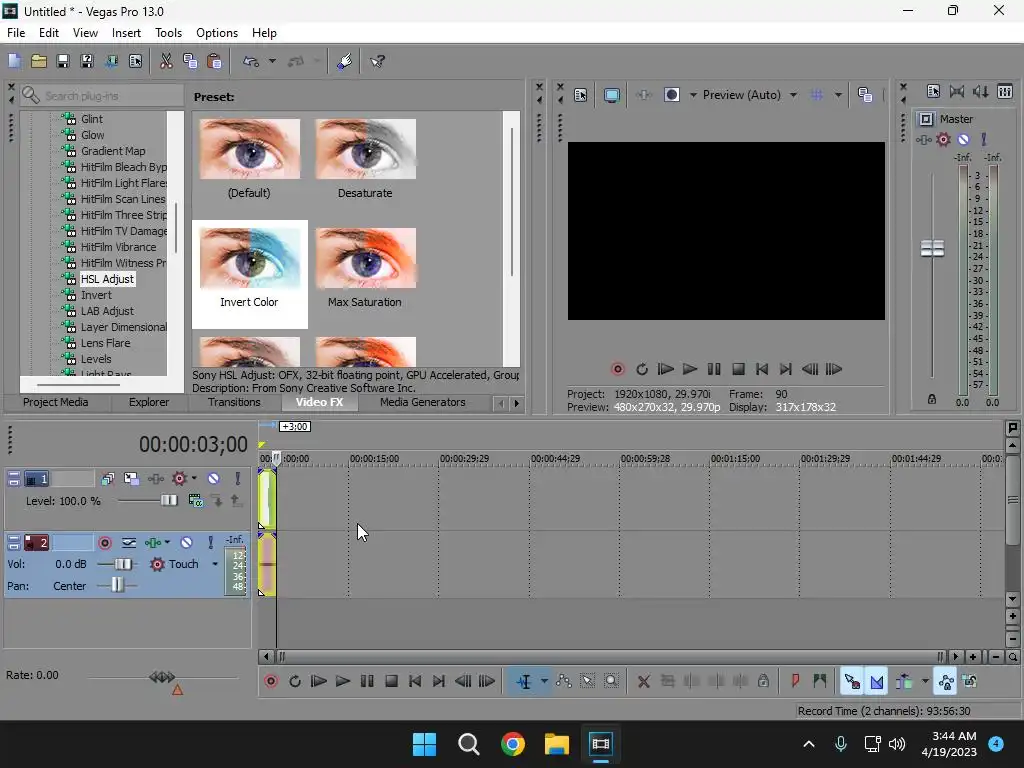Click the audio track Pan slider handle

(x=117, y=585)
